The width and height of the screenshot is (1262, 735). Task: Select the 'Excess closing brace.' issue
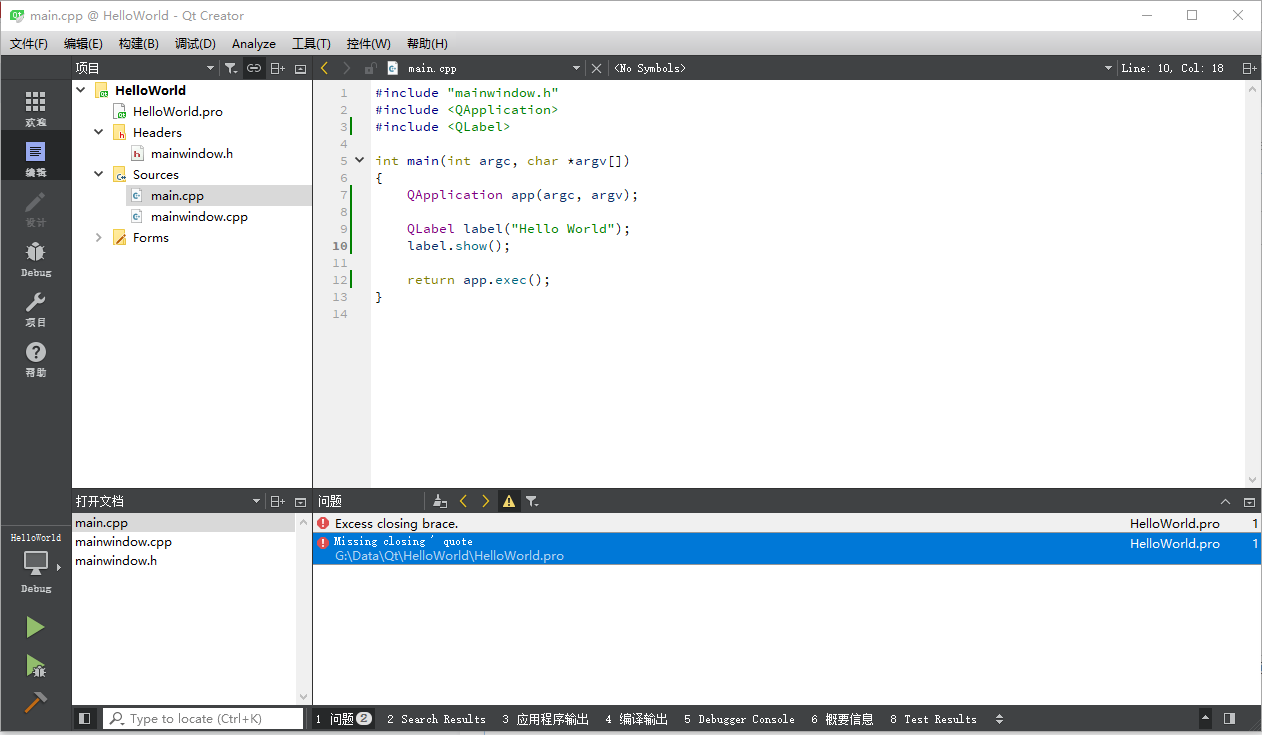tap(787, 523)
